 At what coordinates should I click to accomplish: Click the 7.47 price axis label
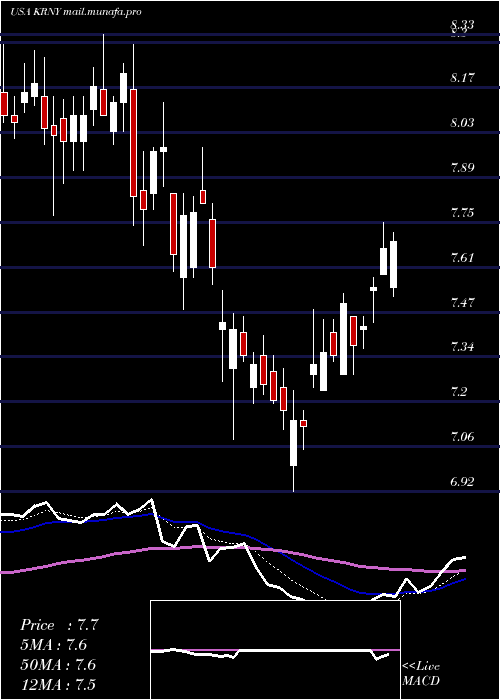(x=462, y=303)
